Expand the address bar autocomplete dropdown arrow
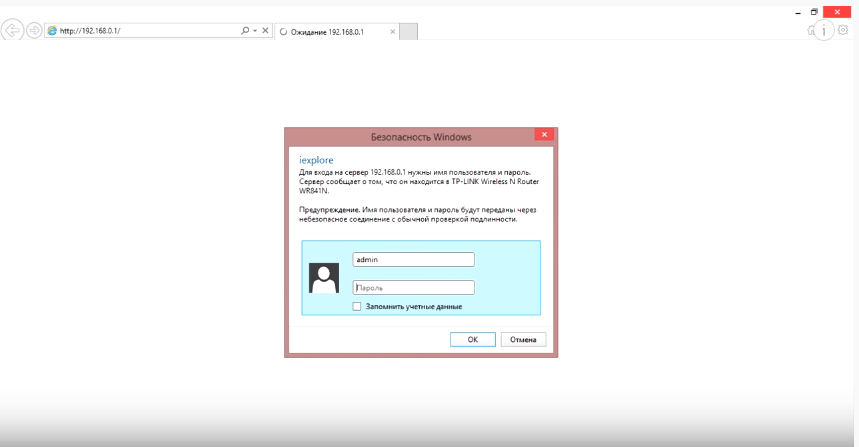This screenshot has width=859, height=447. click(x=255, y=31)
